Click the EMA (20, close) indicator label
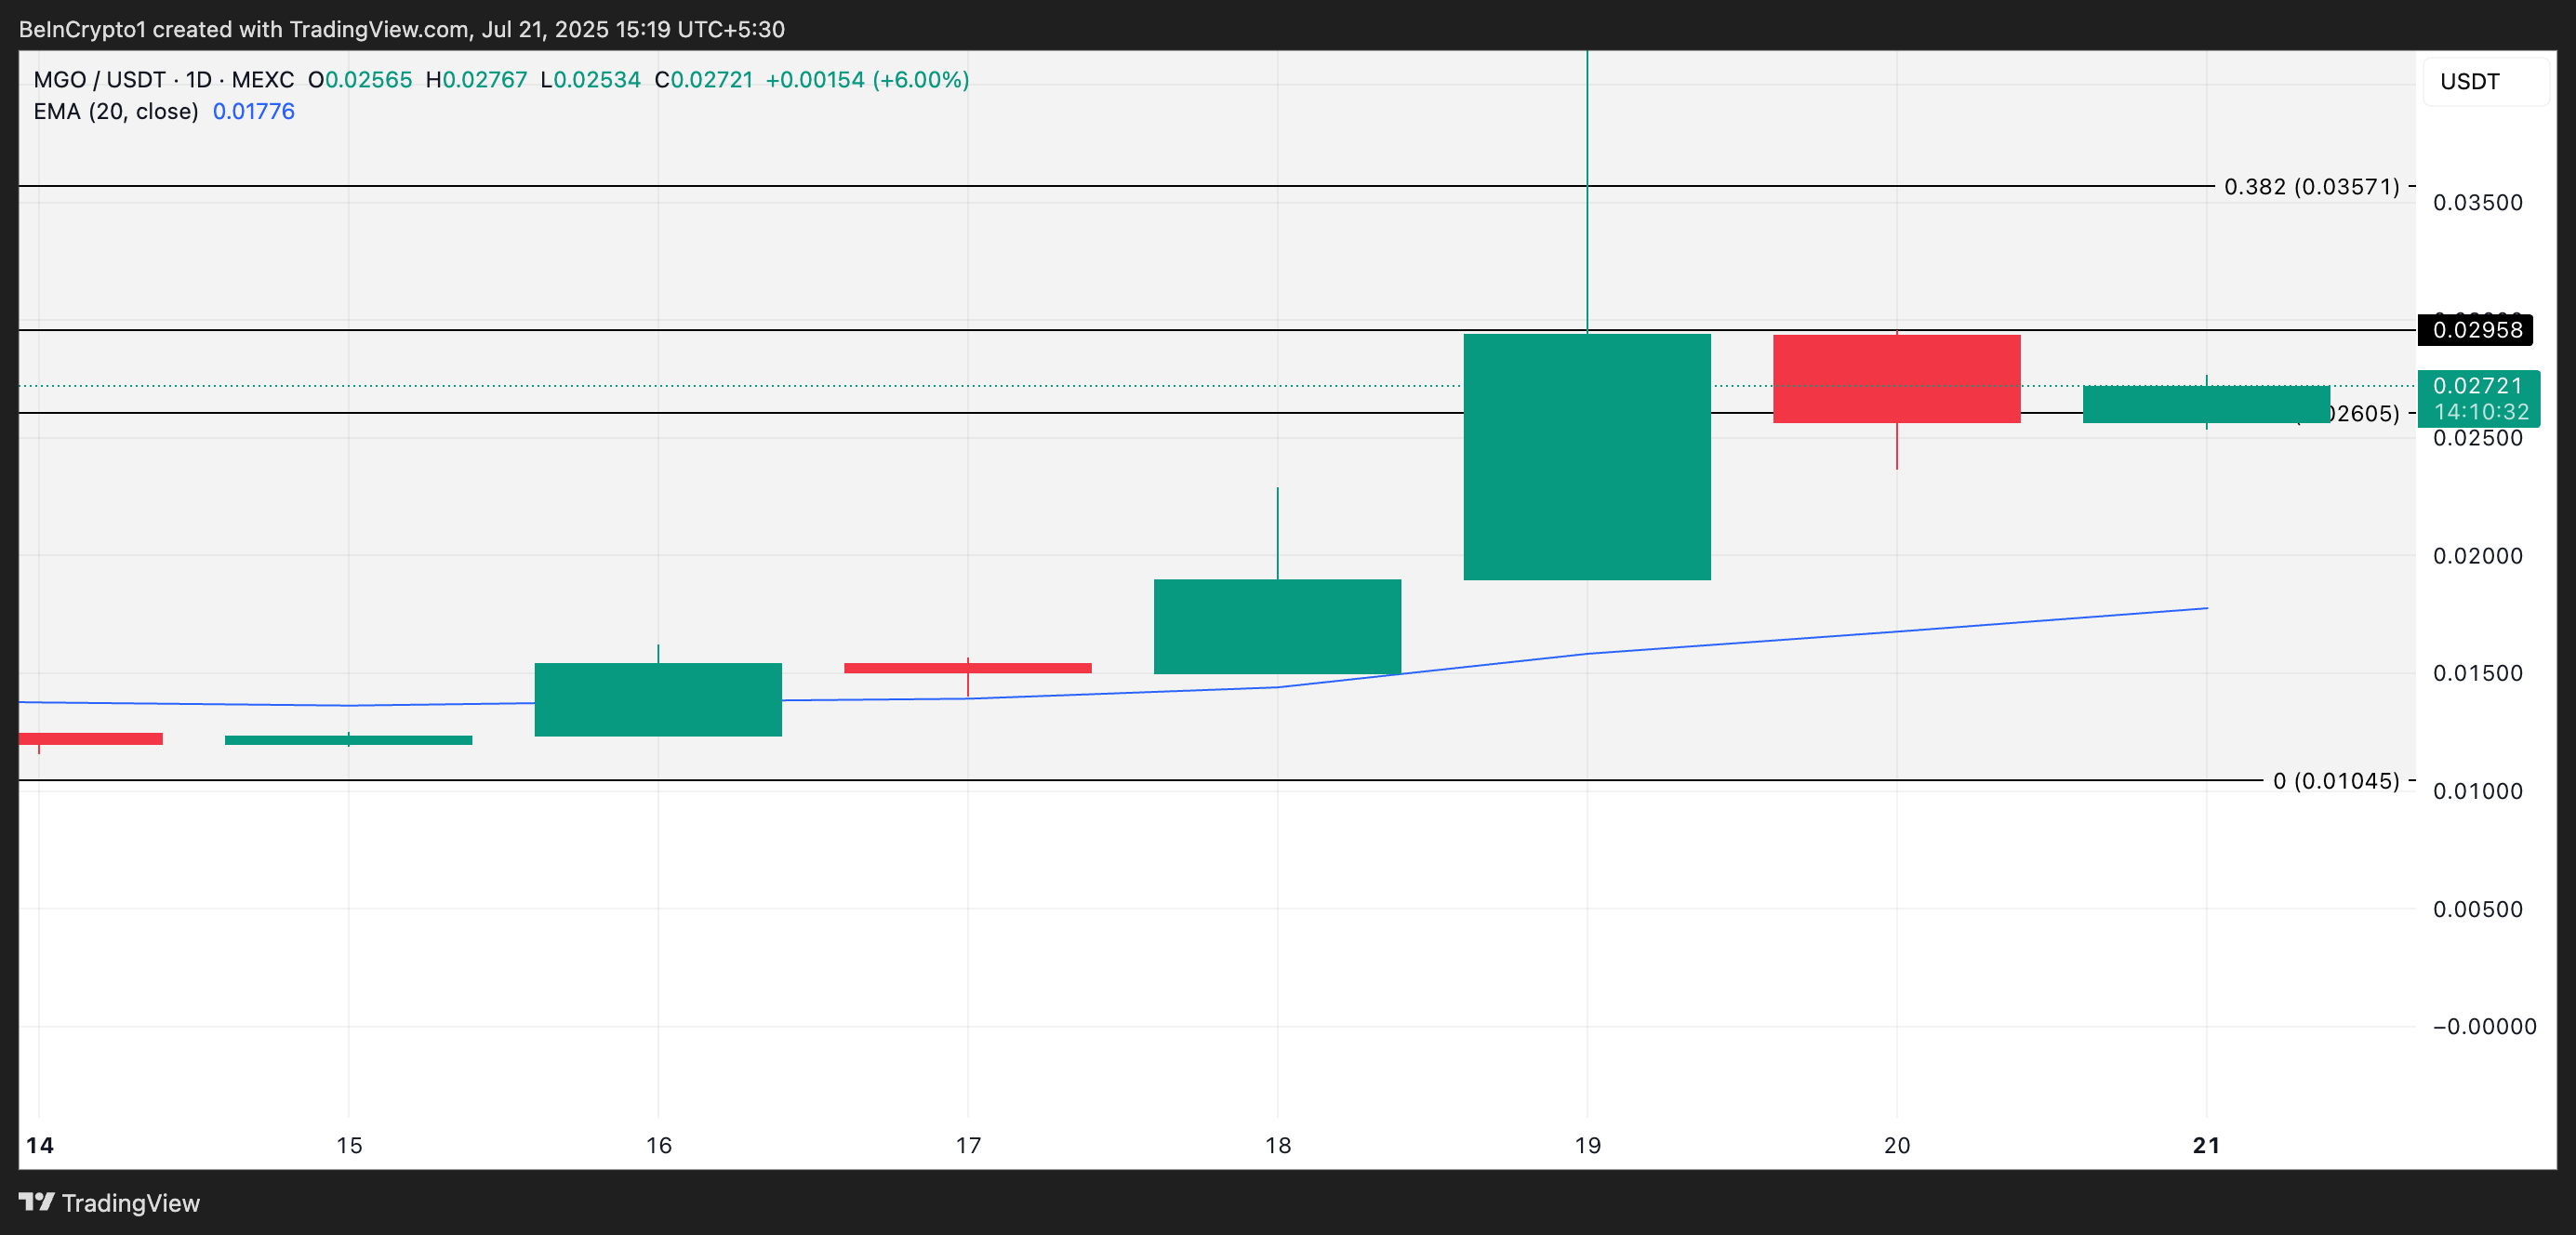Screen dimensions: 2576x1235 click(x=115, y=111)
